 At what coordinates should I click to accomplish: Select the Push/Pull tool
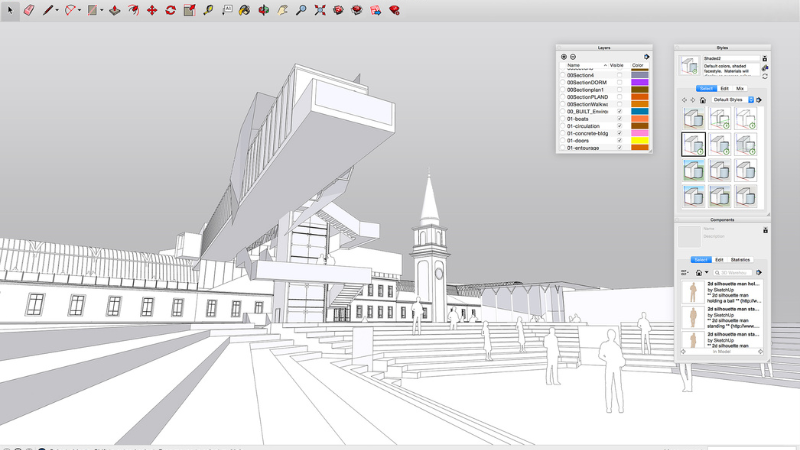114,10
